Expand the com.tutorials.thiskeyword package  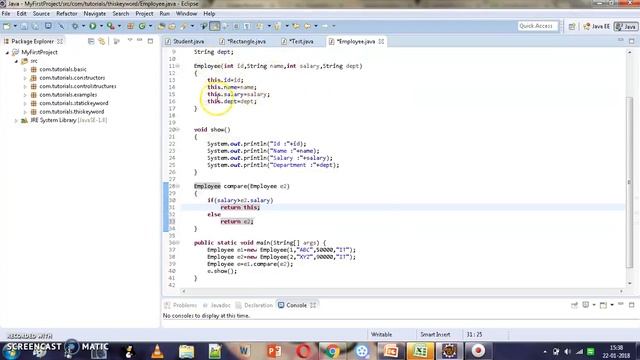[25, 112]
